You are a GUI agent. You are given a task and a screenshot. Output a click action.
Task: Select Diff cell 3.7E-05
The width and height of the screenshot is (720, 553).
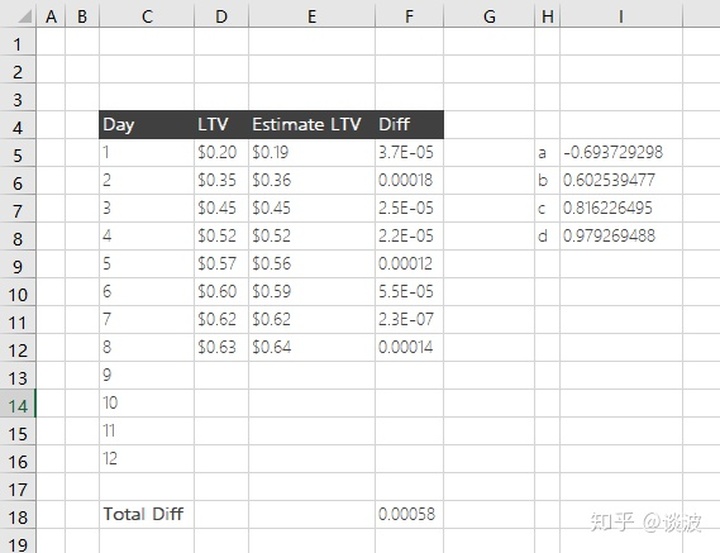point(409,152)
